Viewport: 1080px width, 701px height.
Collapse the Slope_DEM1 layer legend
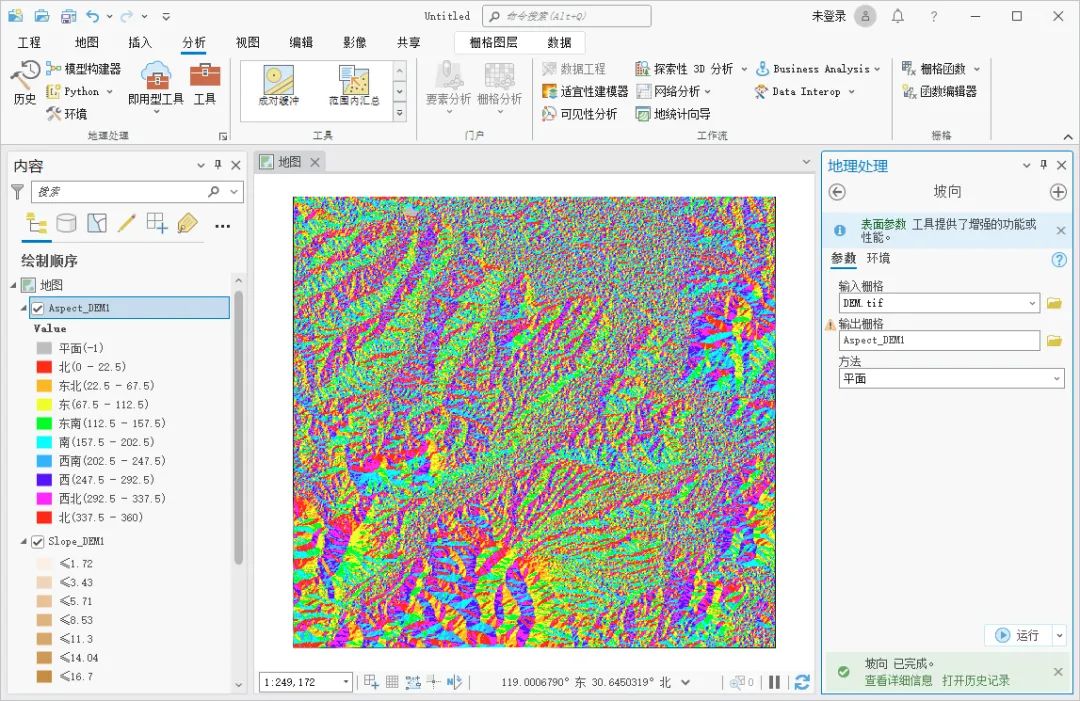(x=24, y=541)
